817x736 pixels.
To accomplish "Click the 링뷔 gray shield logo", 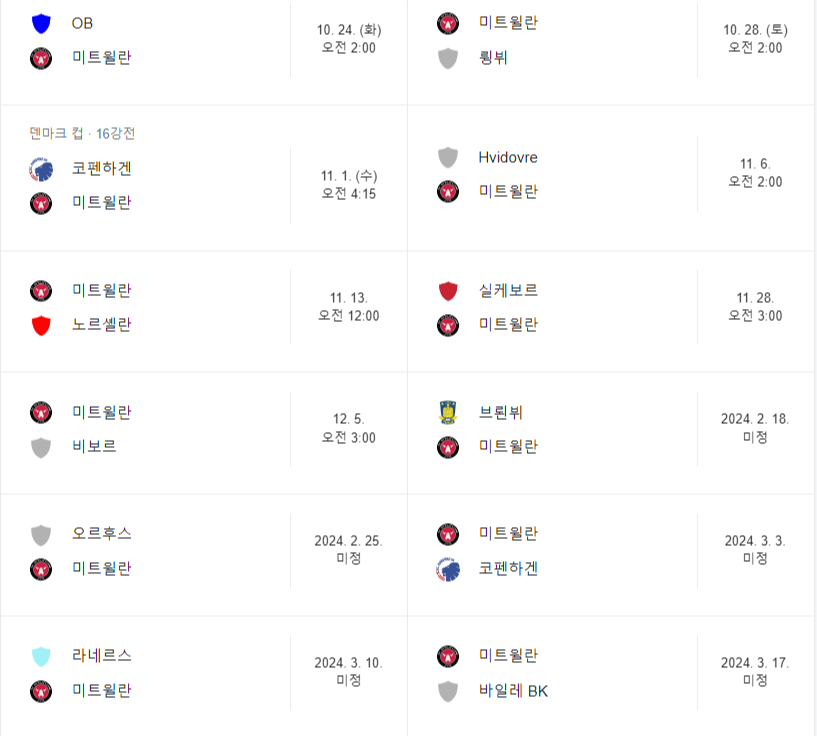I will click(x=447, y=57).
